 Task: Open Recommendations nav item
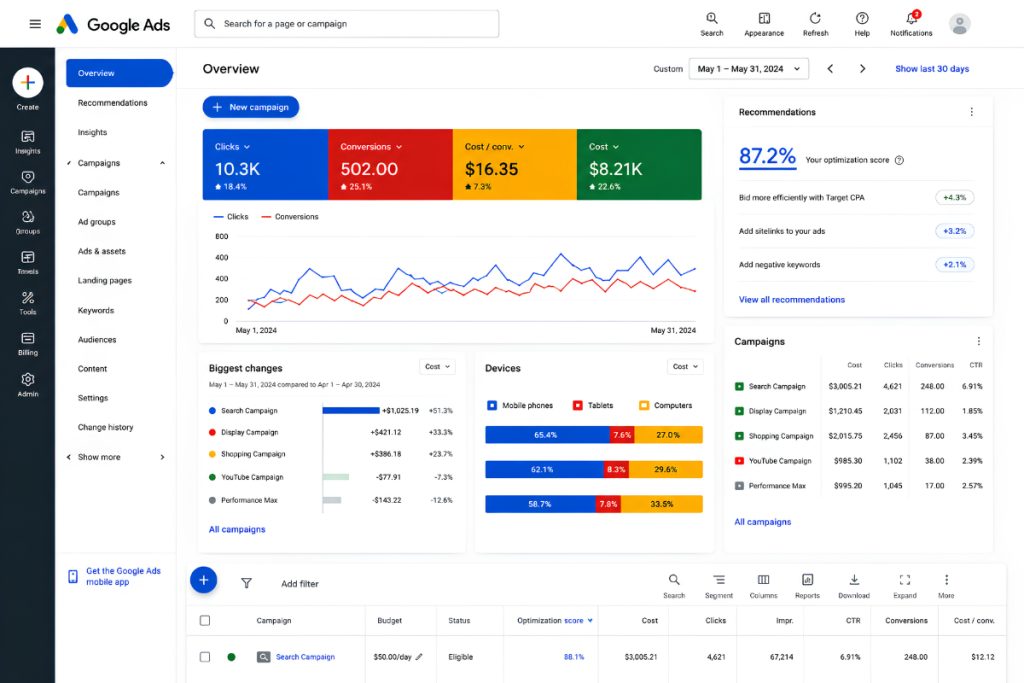(x=112, y=103)
